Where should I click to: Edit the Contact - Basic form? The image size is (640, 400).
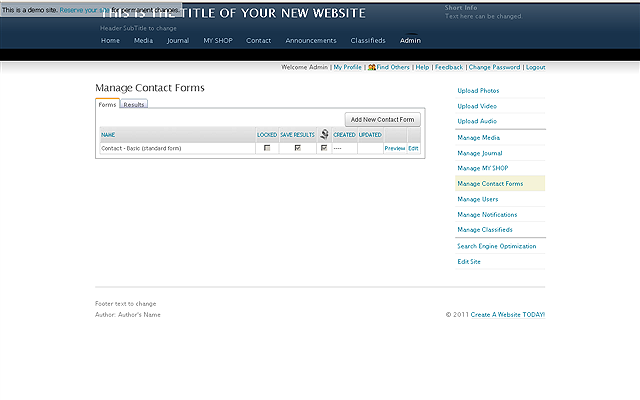413,148
